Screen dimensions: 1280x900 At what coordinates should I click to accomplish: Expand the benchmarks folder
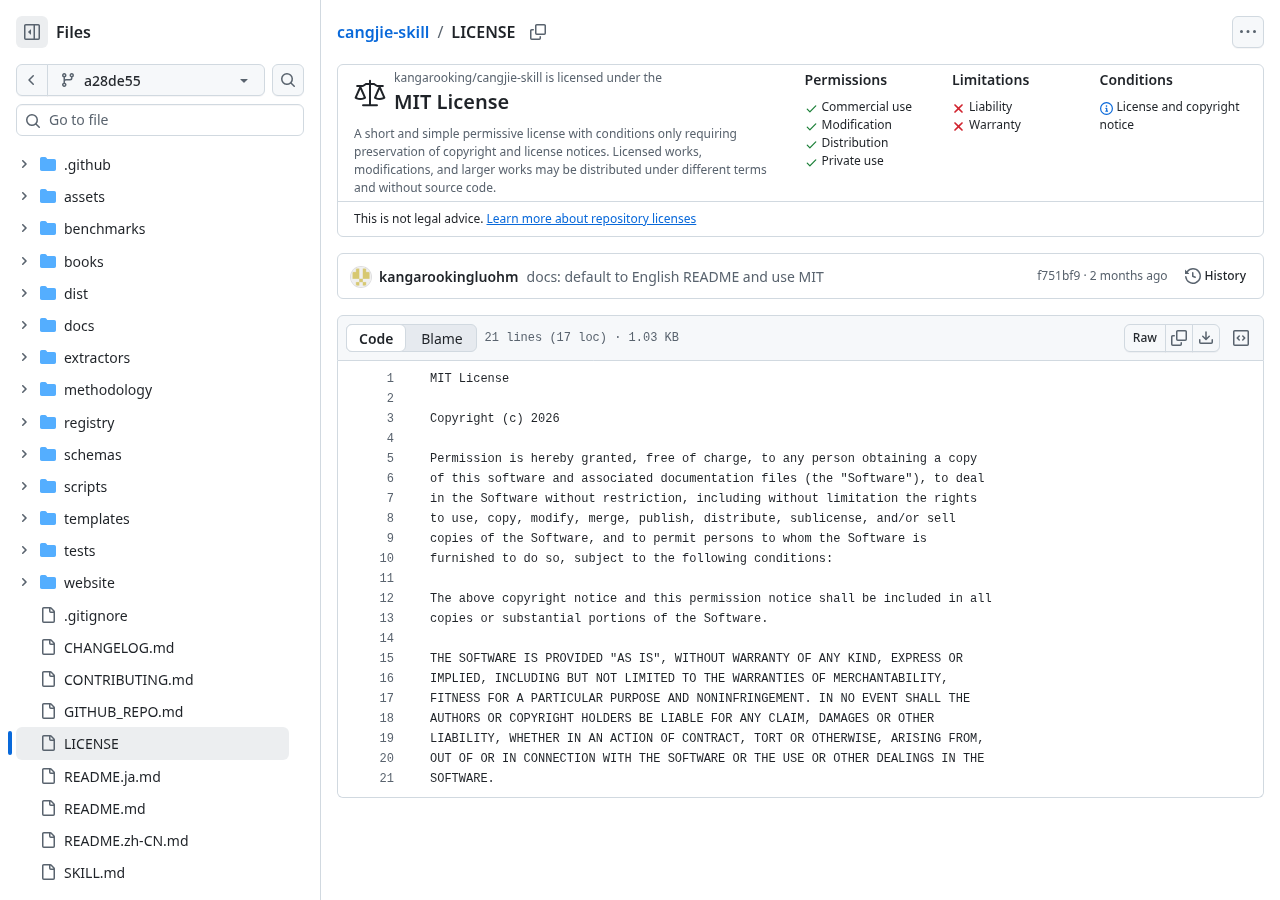24,228
